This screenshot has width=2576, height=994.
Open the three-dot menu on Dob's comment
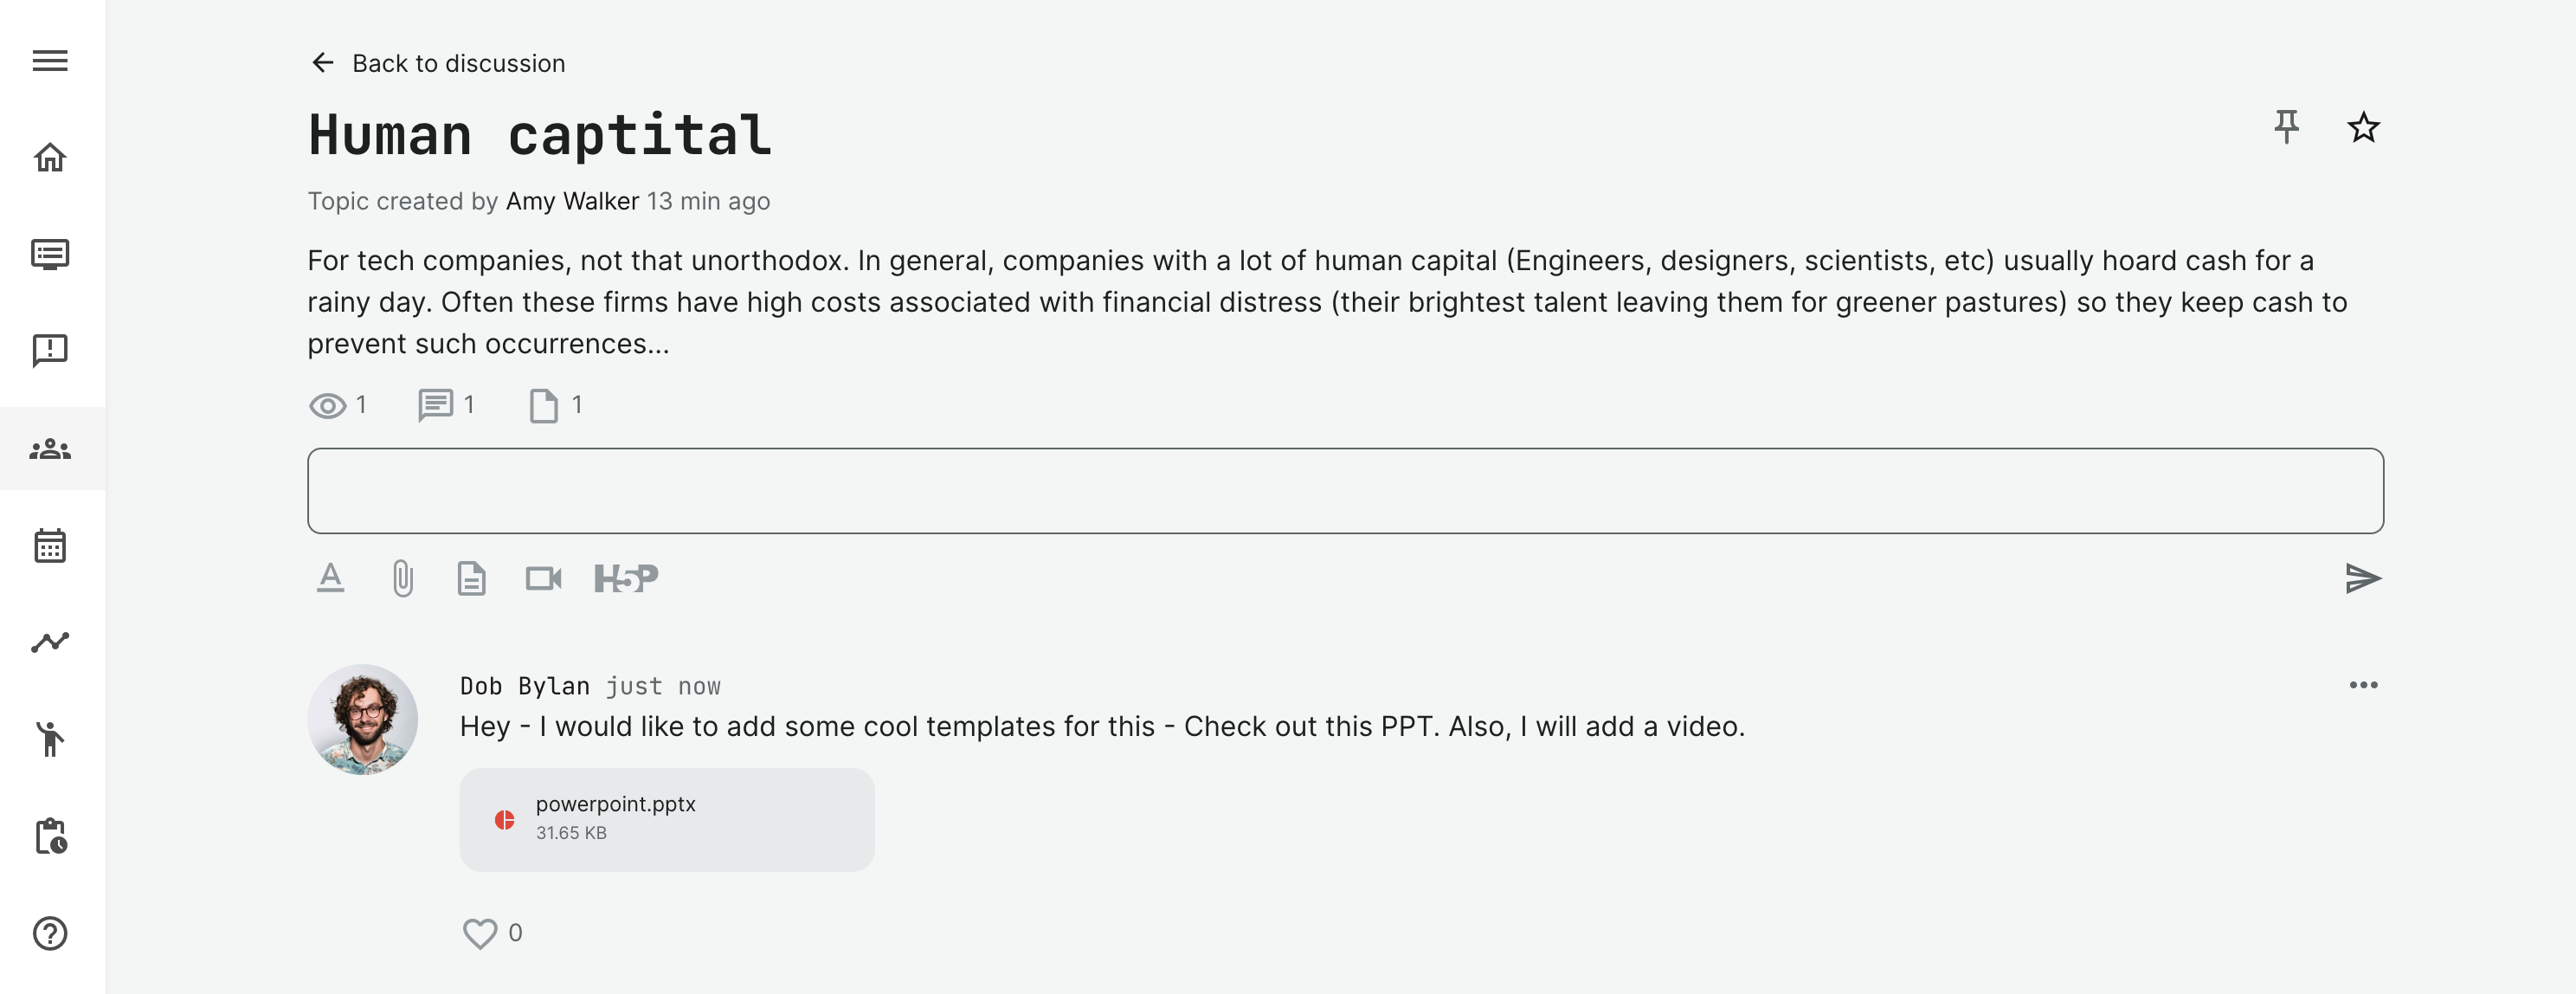pyautogui.click(x=2363, y=685)
